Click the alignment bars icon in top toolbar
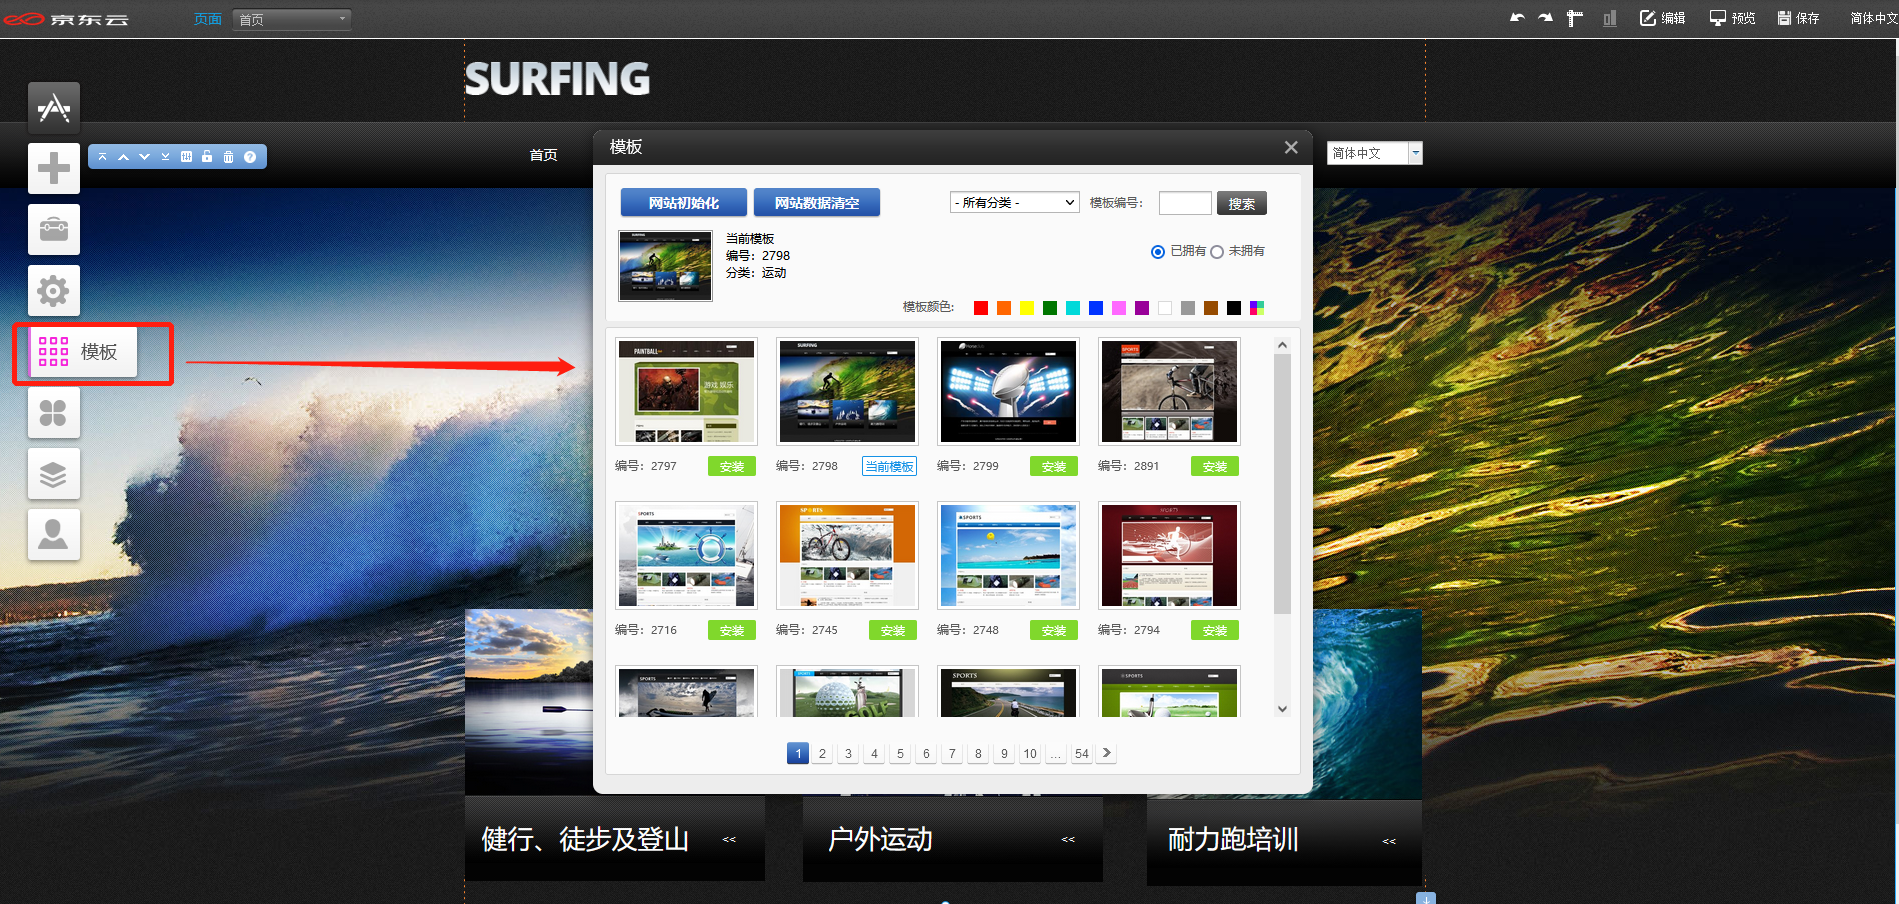The height and width of the screenshot is (904, 1899). pos(1609,18)
